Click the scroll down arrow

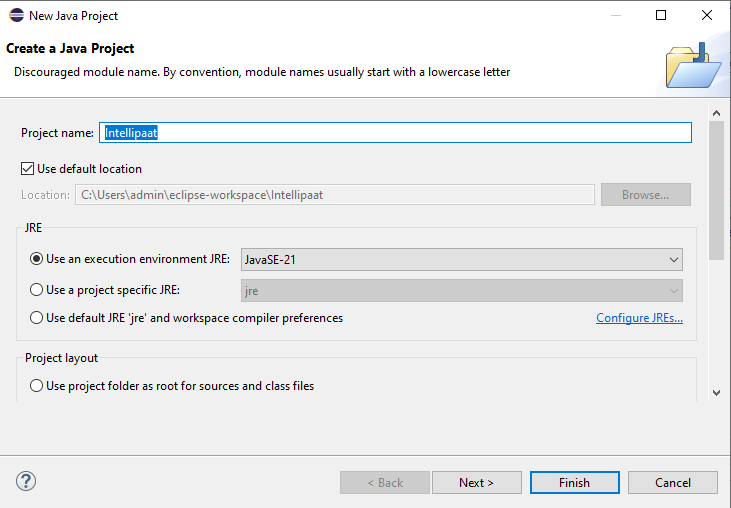[x=717, y=393]
